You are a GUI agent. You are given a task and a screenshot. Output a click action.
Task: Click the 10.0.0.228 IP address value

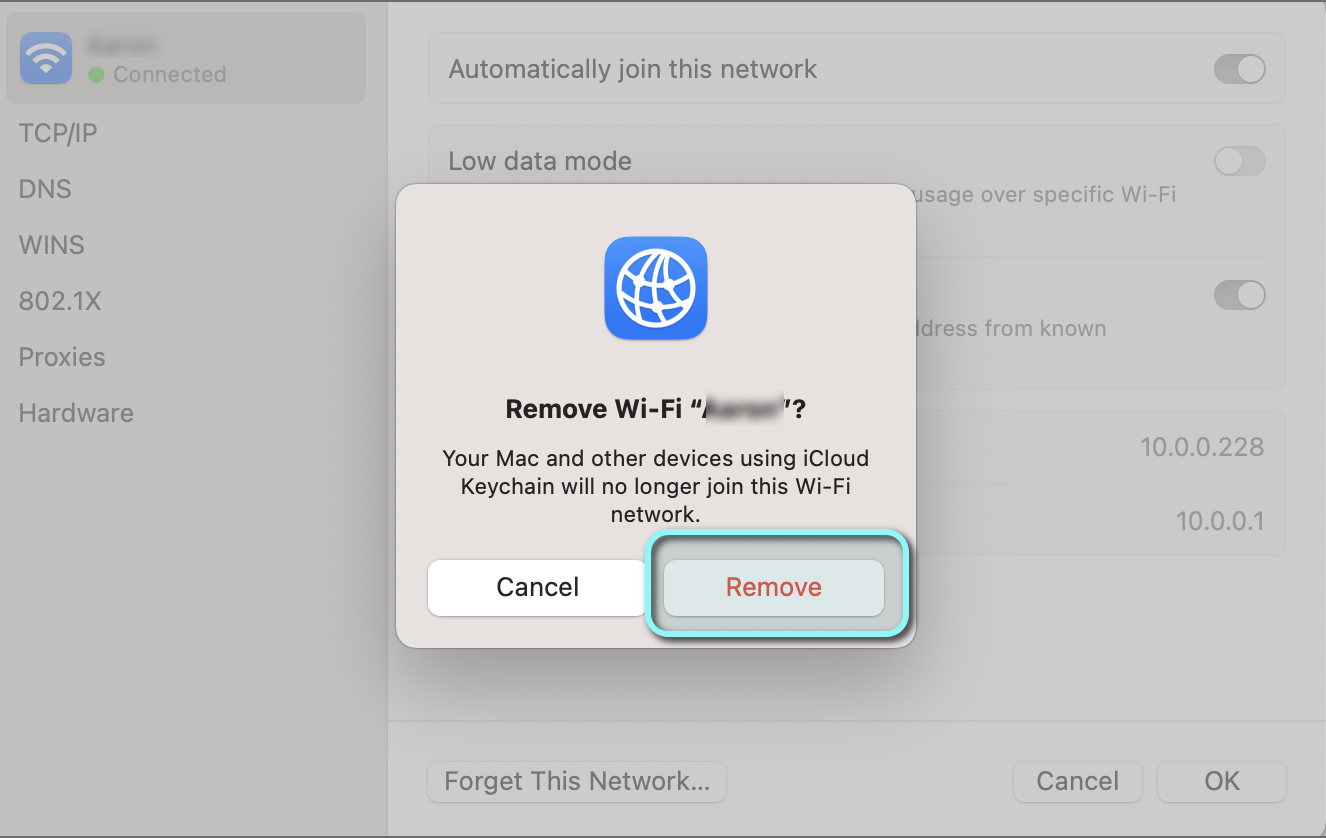point(1202,447)
